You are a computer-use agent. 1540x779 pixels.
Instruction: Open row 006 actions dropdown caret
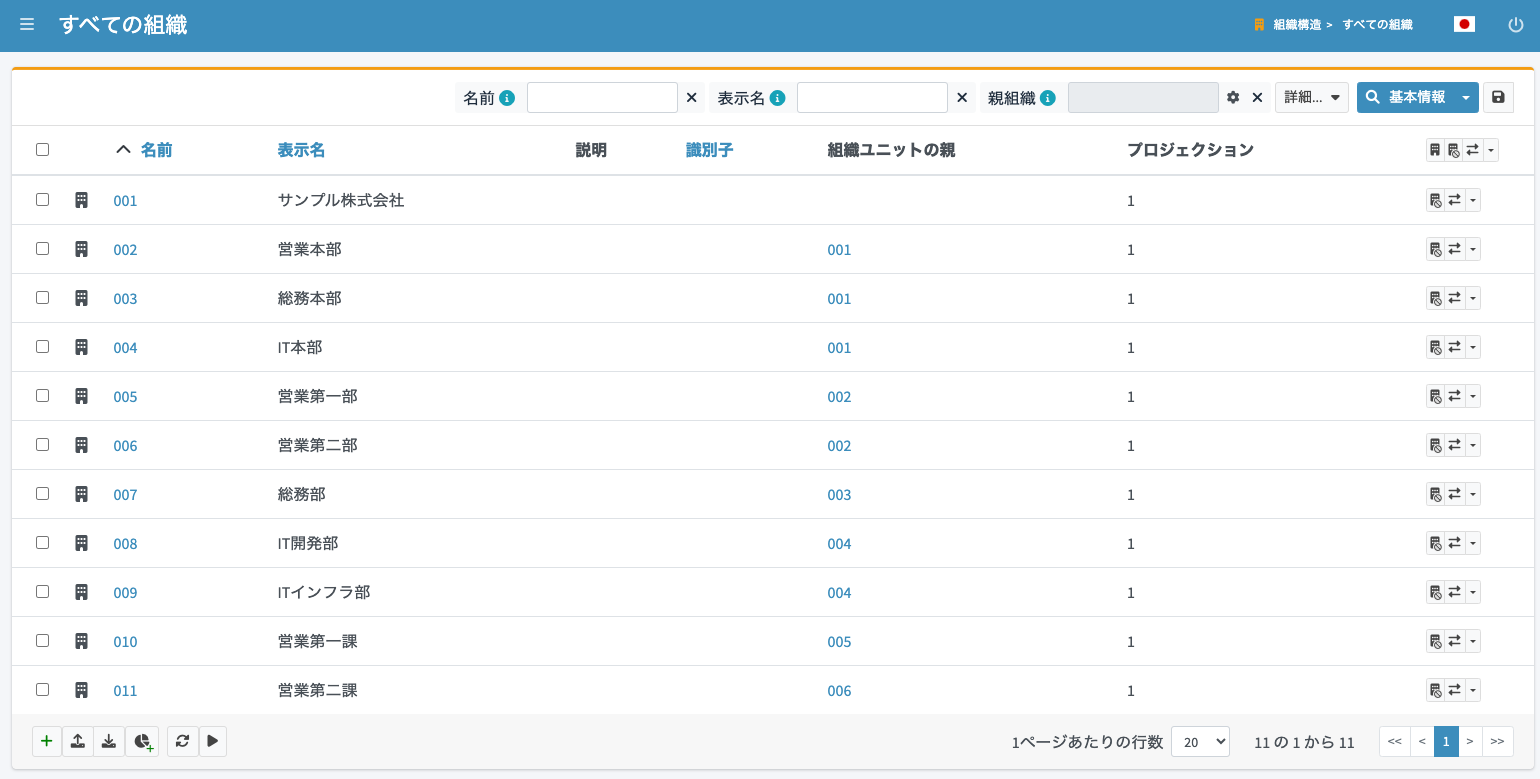[x=1472, y=445]
